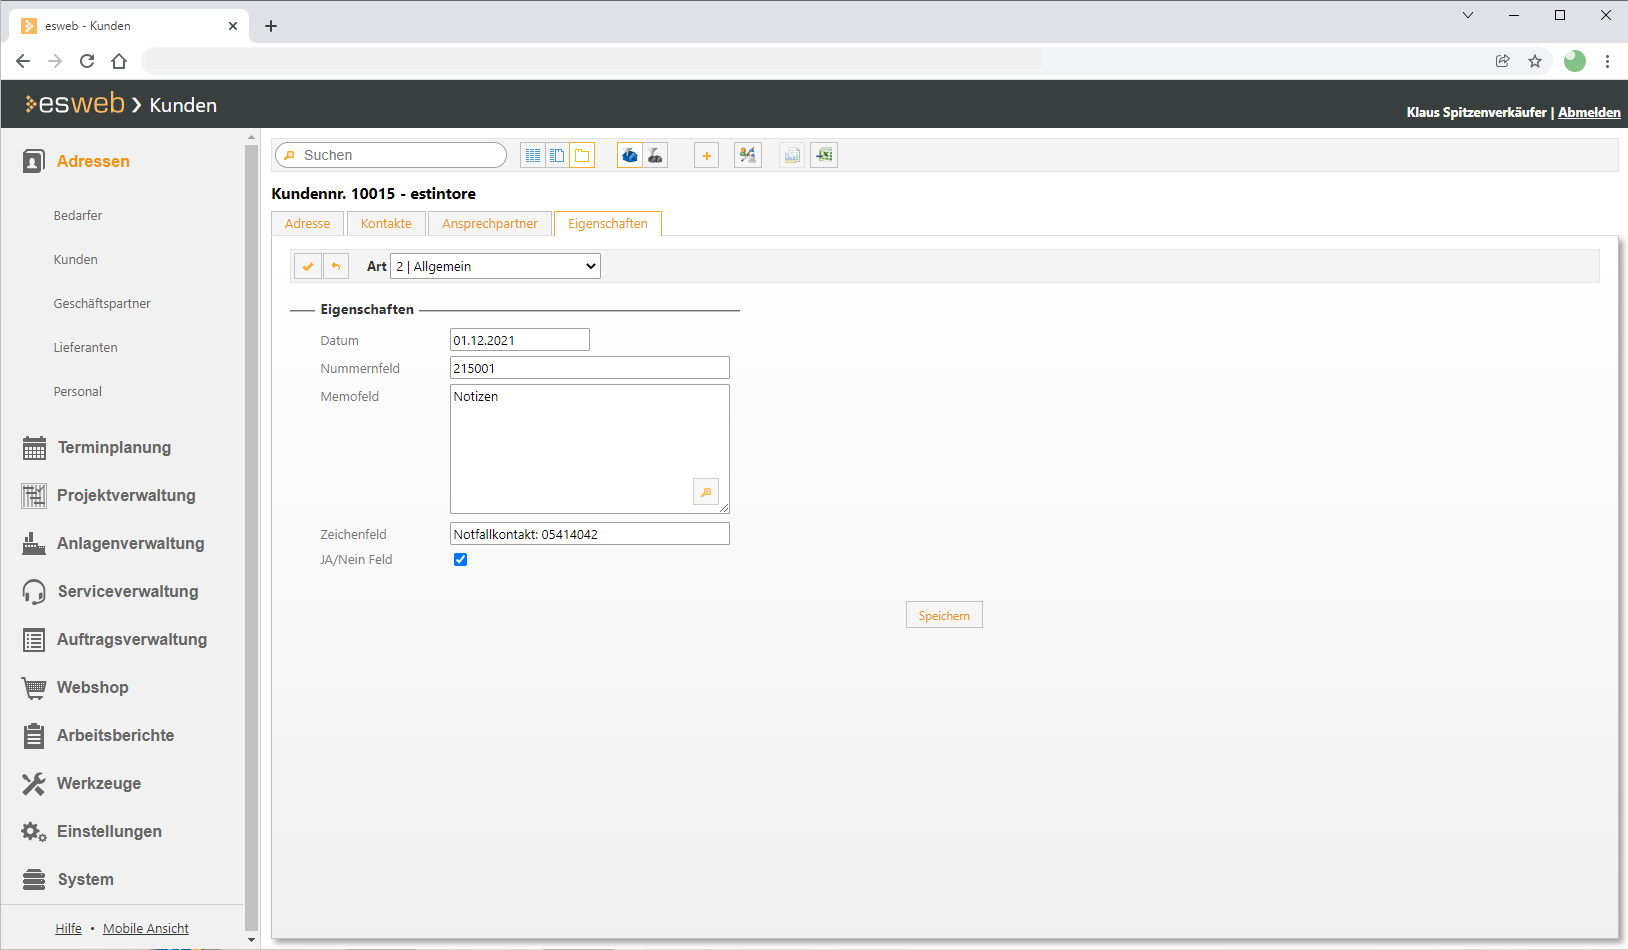
Task: Switch to the Adresse tab
Action: (307, 224)
